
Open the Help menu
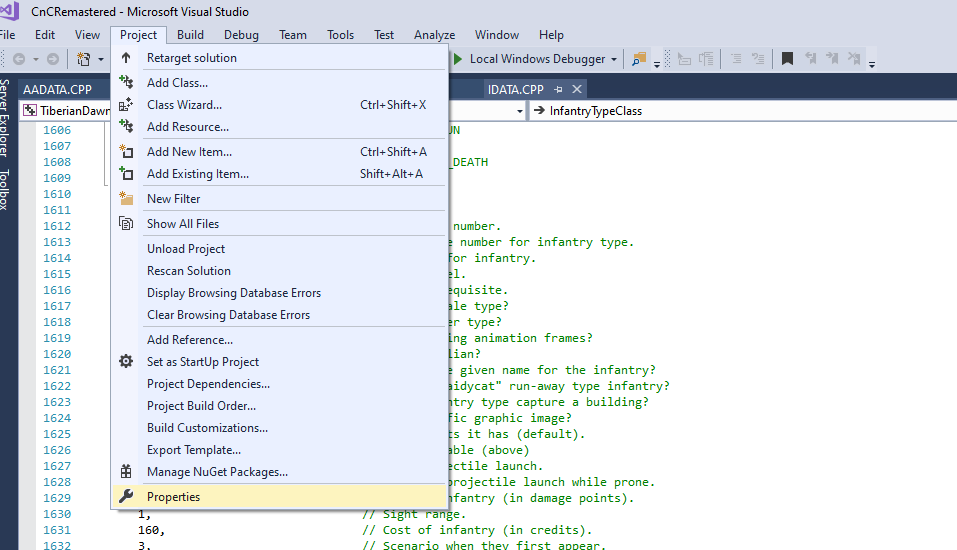tap(551, 35)
